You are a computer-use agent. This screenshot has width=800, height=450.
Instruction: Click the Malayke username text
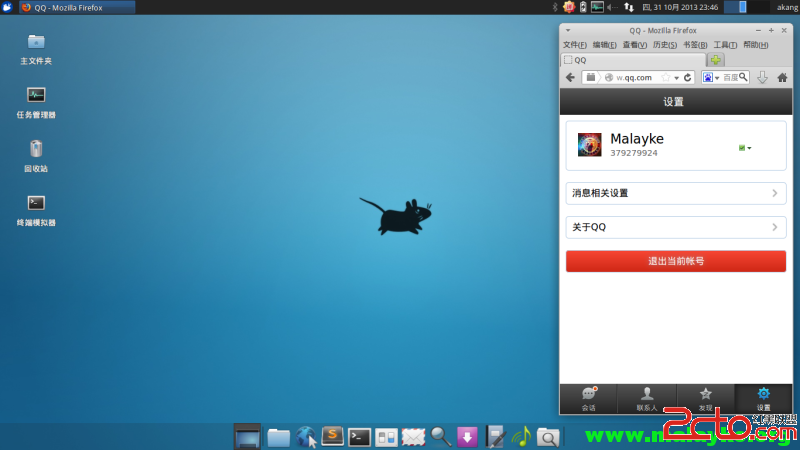[637, 139]
